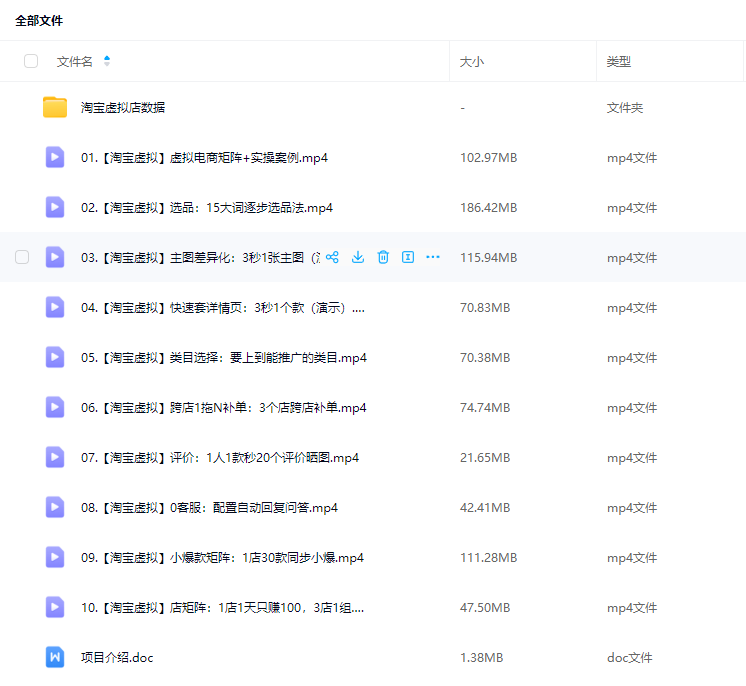Click the 70.38MB size cell
This screenshot has height=686, width=746.
[x=485, y=357]
